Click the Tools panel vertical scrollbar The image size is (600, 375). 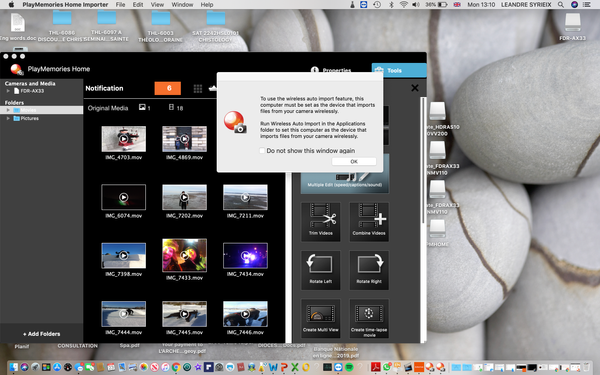423,161
